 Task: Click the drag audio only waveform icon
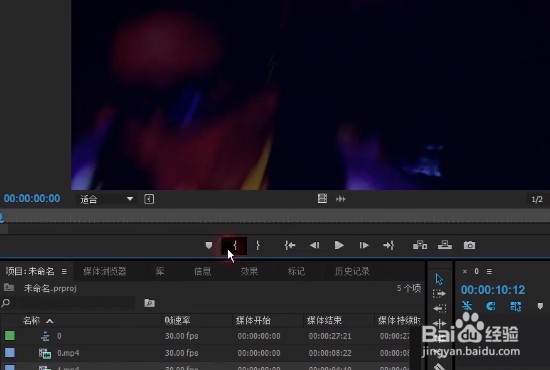341,199
